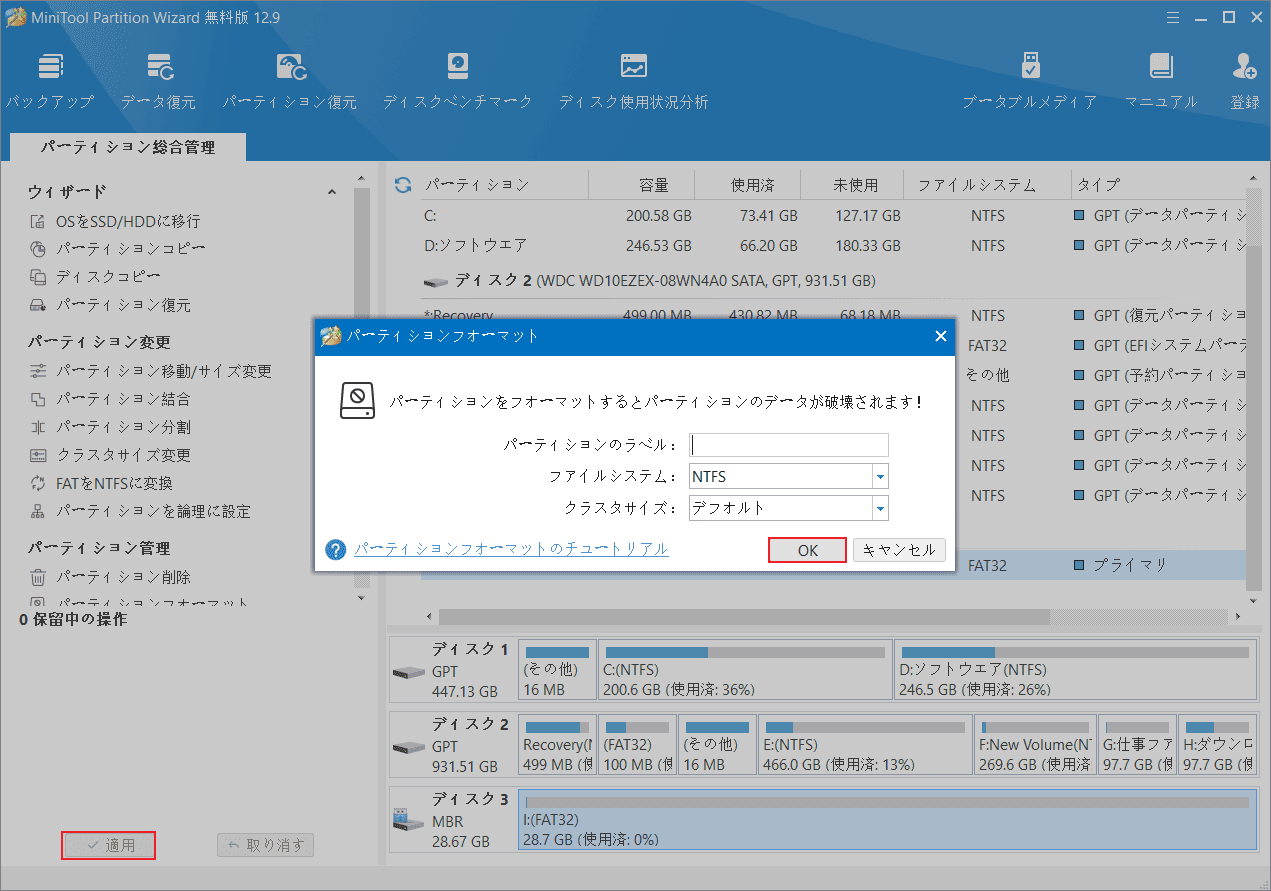Open the マニュアル manual
This screenshot has height=891, width=1271.
click(x=1161, y=81)
